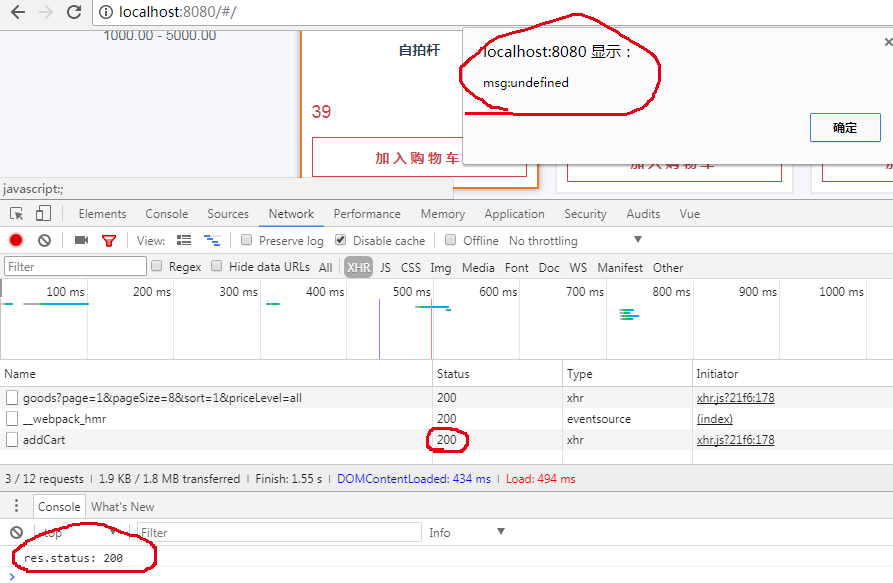Enable the Preserve log checkbox

(x=246, y=241)
